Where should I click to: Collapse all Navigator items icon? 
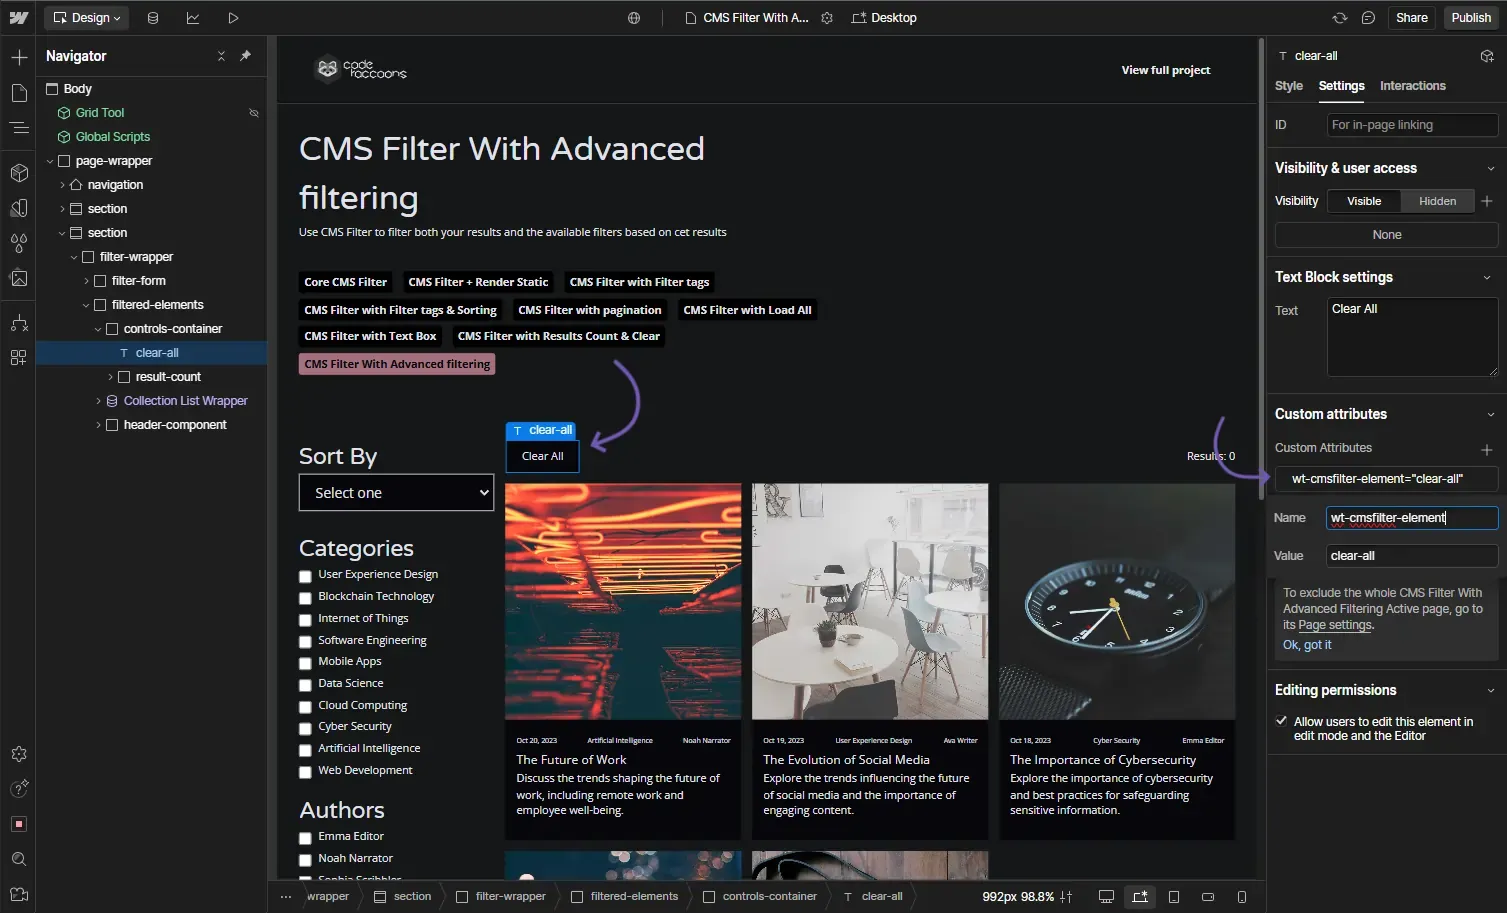[221, 56]
